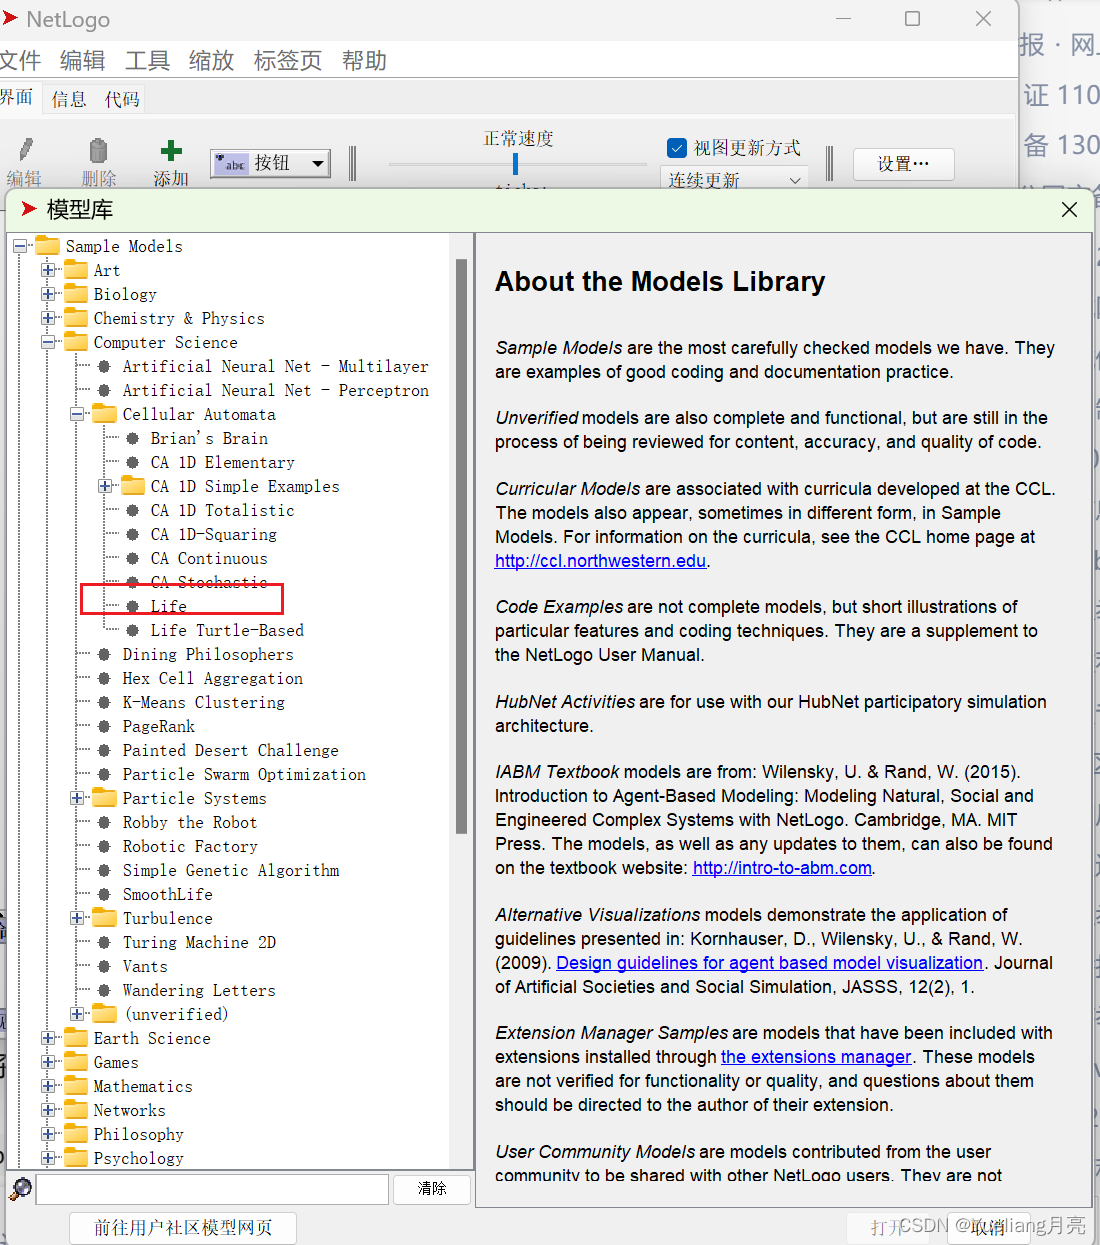Screen dimensions: 1100x1245
Task: Open the Design guidelines visualization link
Action: click(770, 963)
